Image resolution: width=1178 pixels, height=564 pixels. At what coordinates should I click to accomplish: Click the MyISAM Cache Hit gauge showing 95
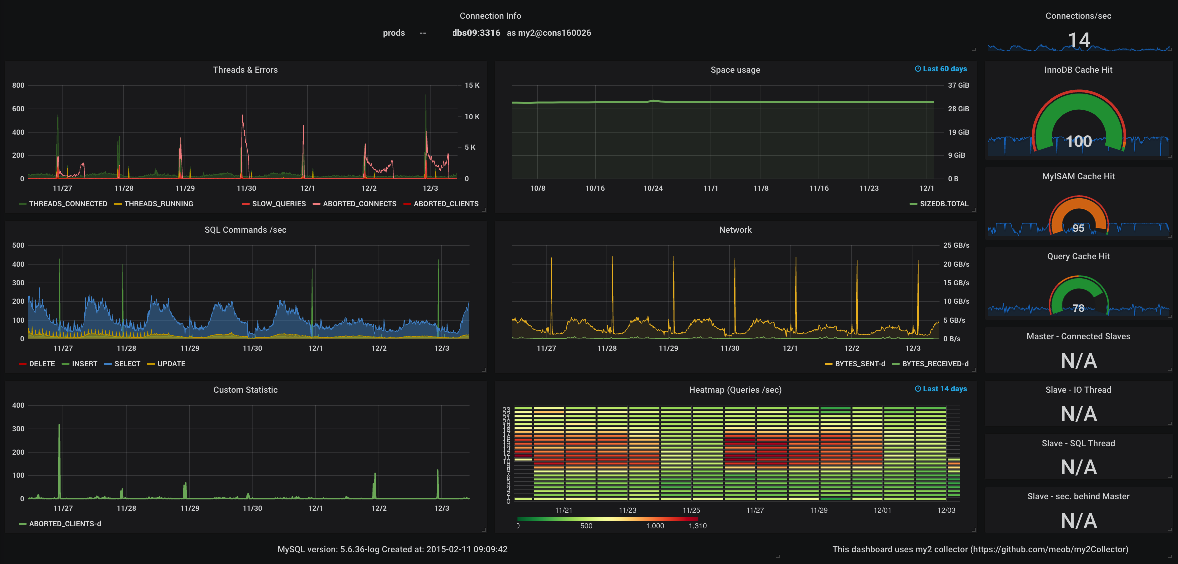[x=1079, y=214]
